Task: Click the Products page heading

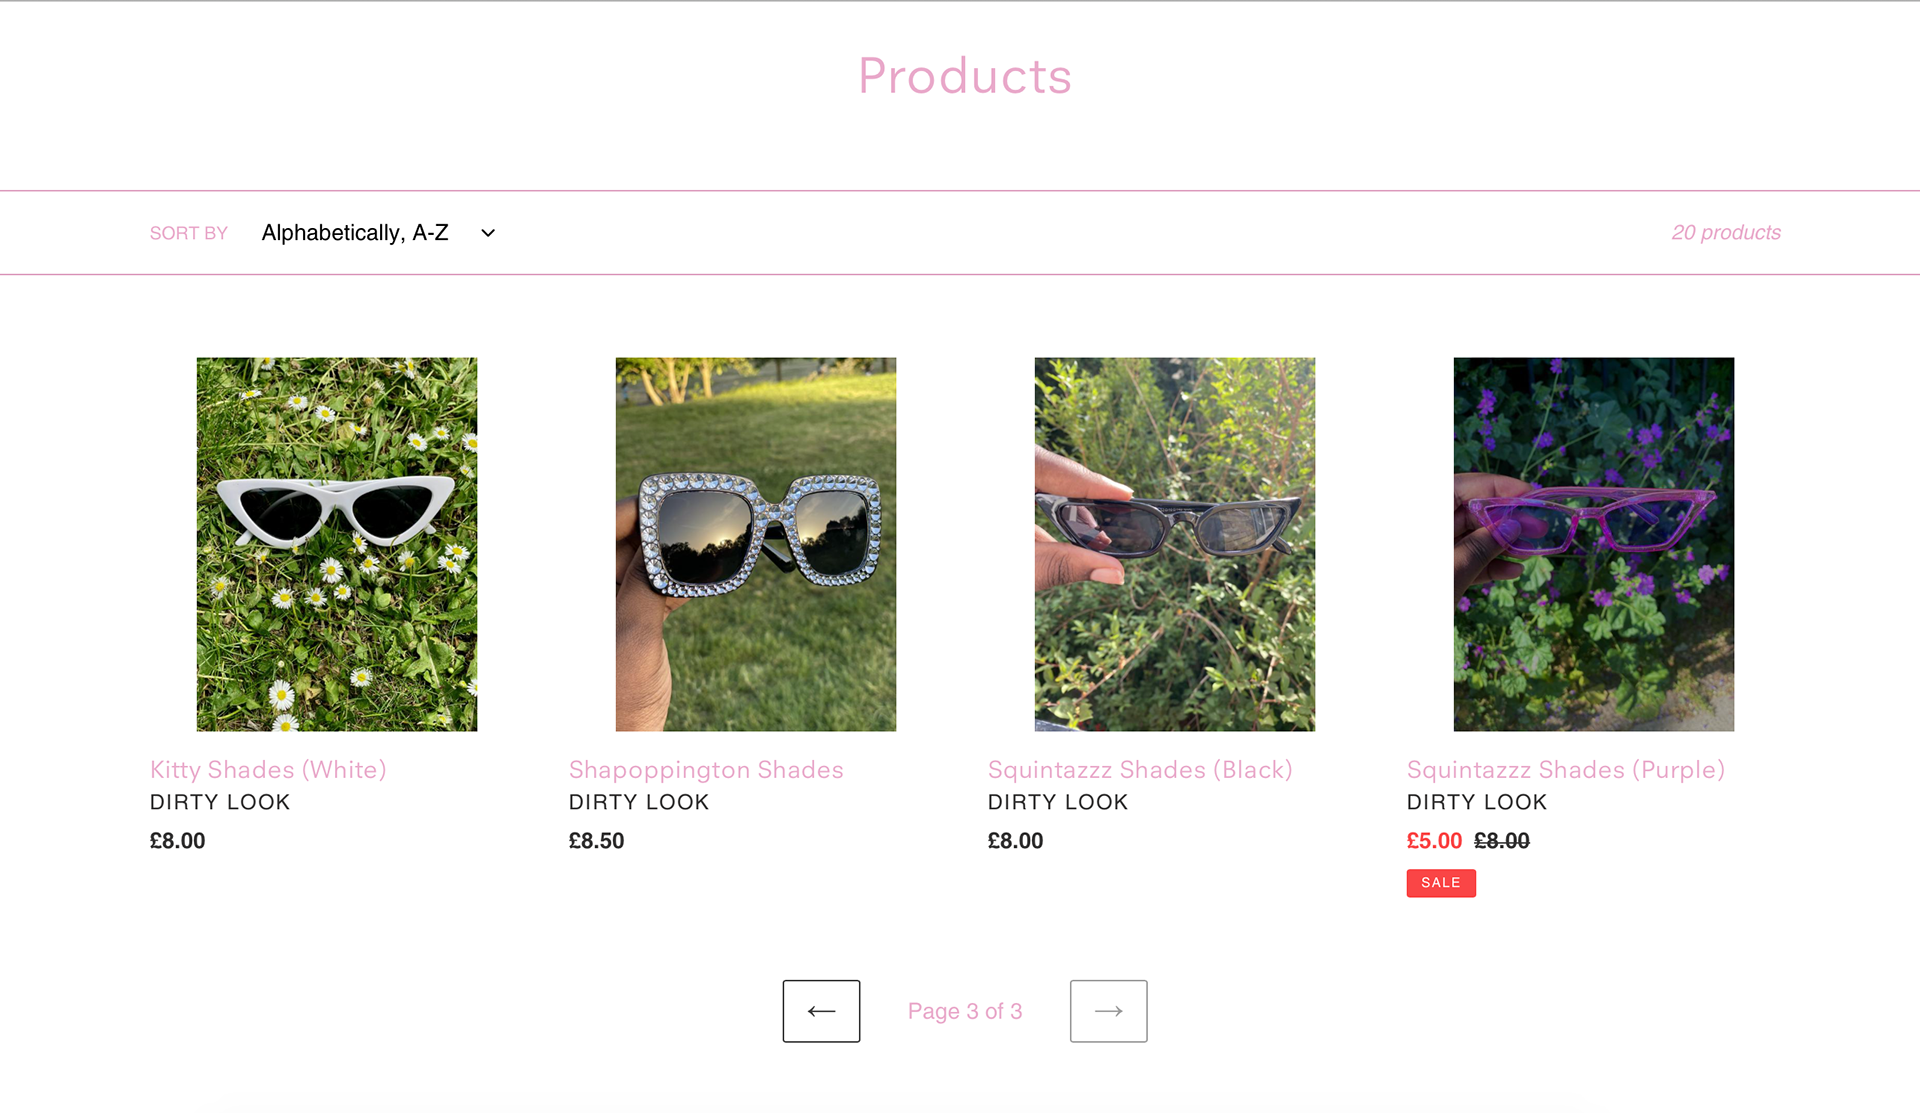Action: click(x=965, y=76)
